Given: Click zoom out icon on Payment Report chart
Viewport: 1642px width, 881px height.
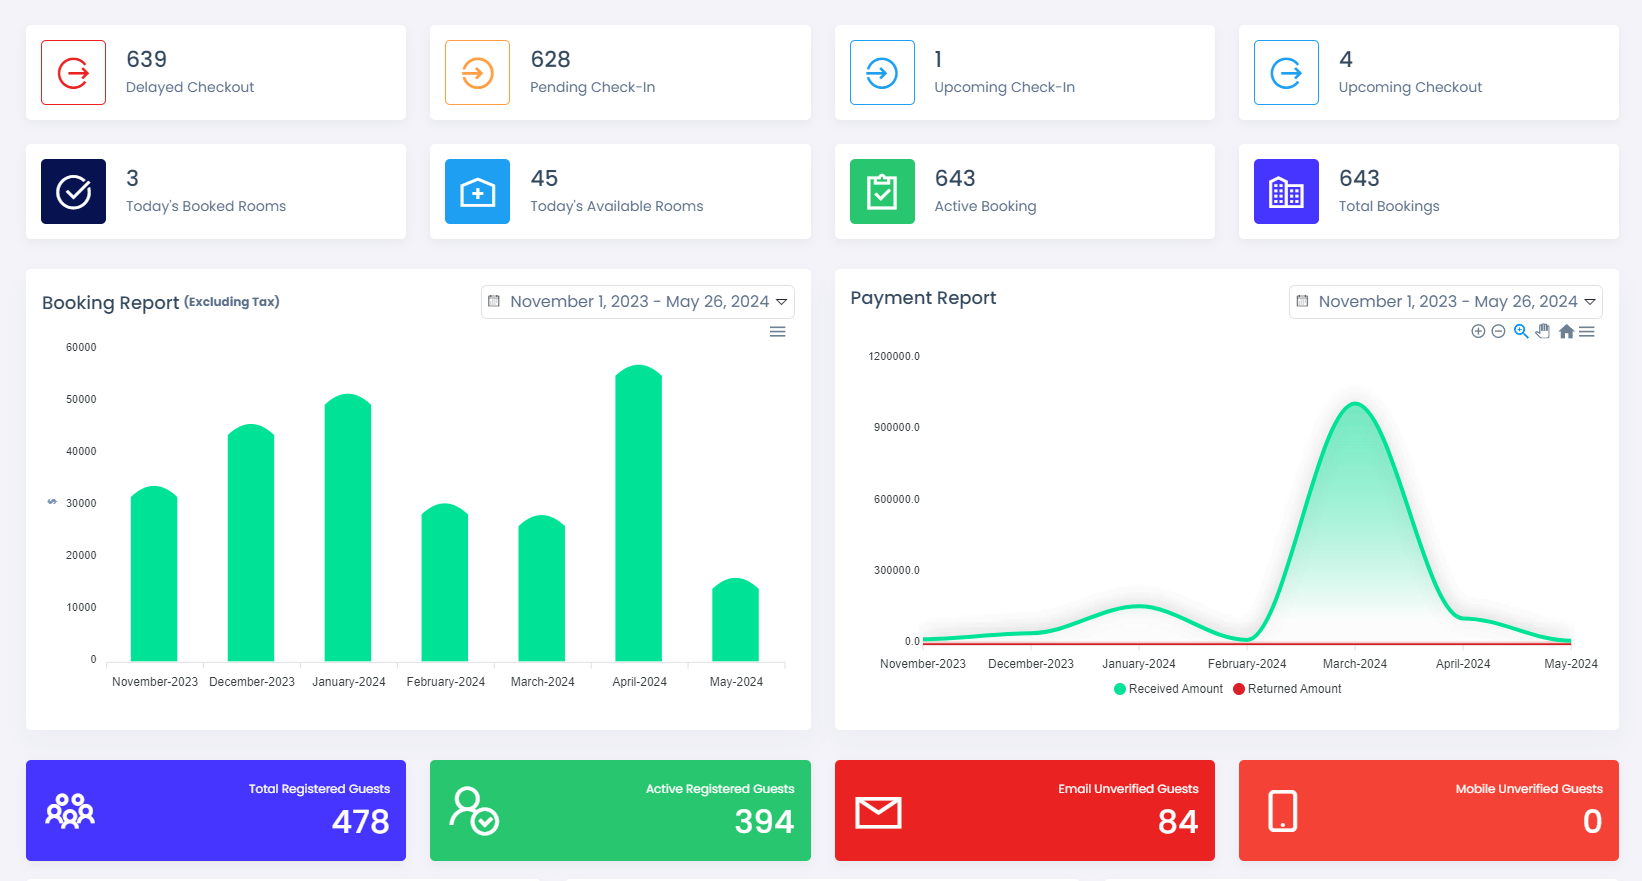Looking at the screenshot, I should [x=1498, y=332].
